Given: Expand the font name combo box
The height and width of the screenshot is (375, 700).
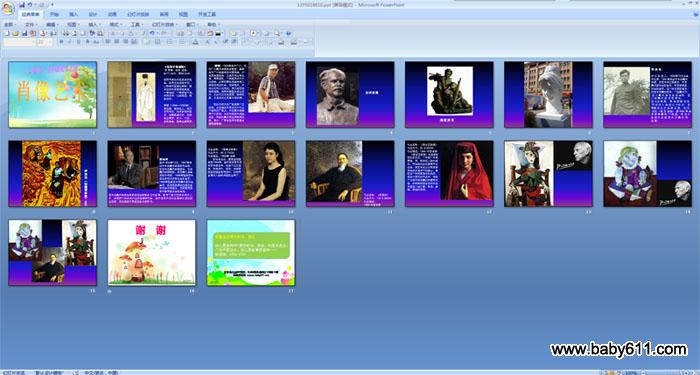Looking at the screenshot, I should (x=20, y=42).
